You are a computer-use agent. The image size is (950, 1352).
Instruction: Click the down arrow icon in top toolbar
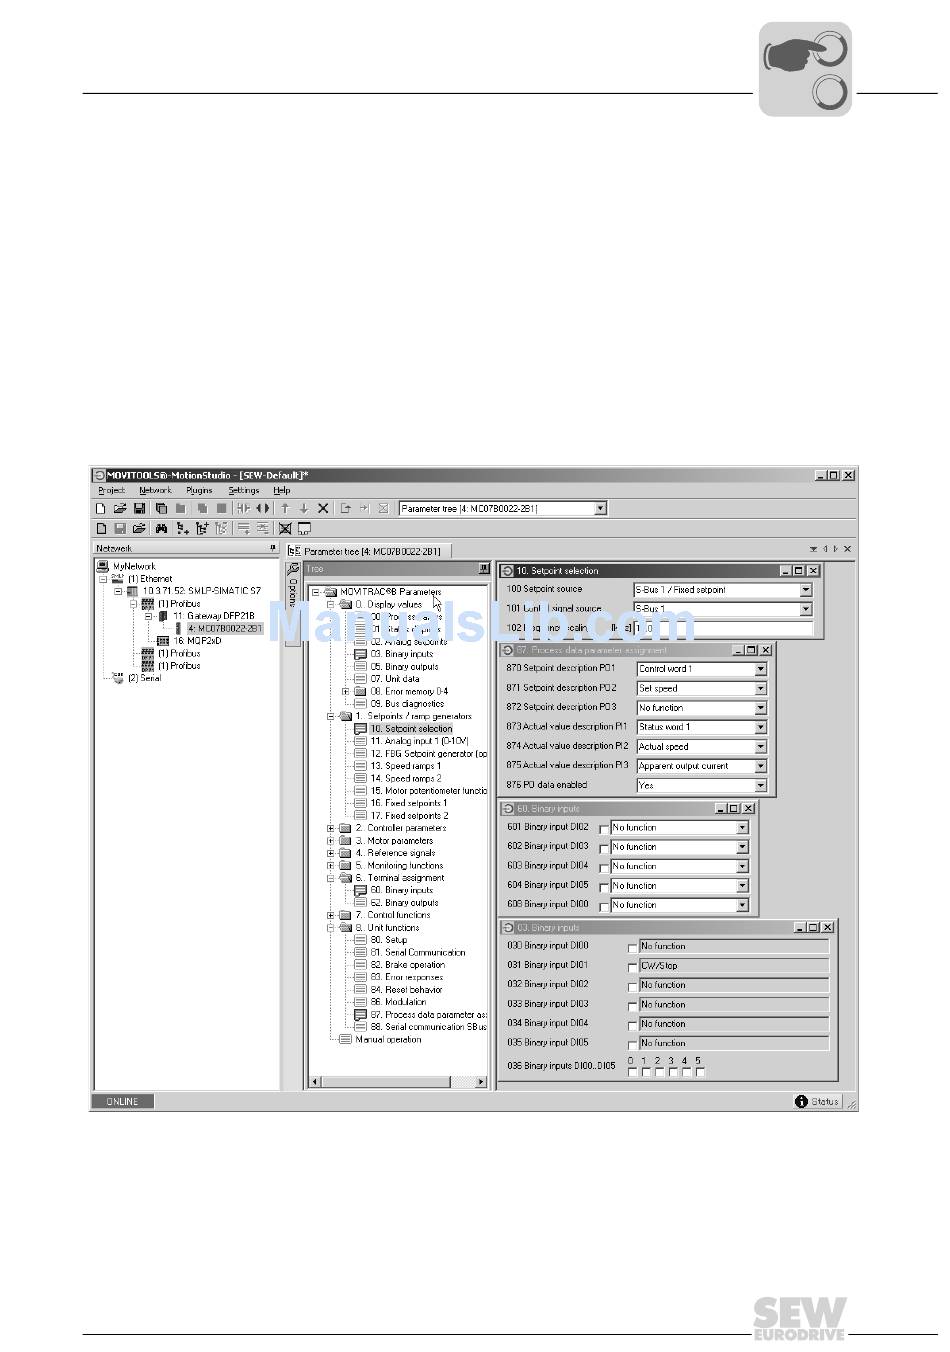304,509
